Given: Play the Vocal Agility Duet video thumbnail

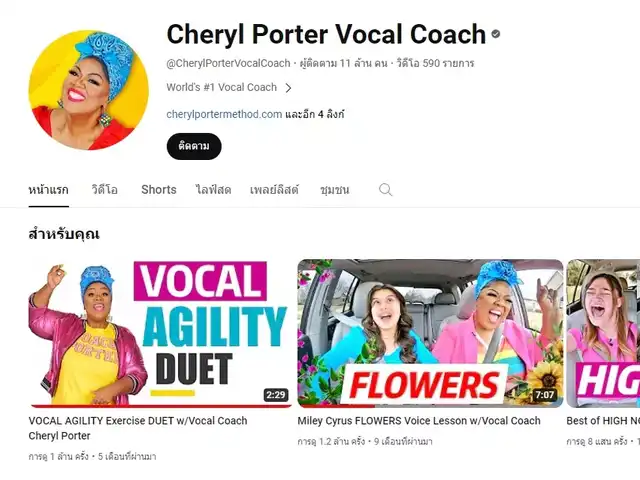Looking at the screenshot, I should [161, 333].
